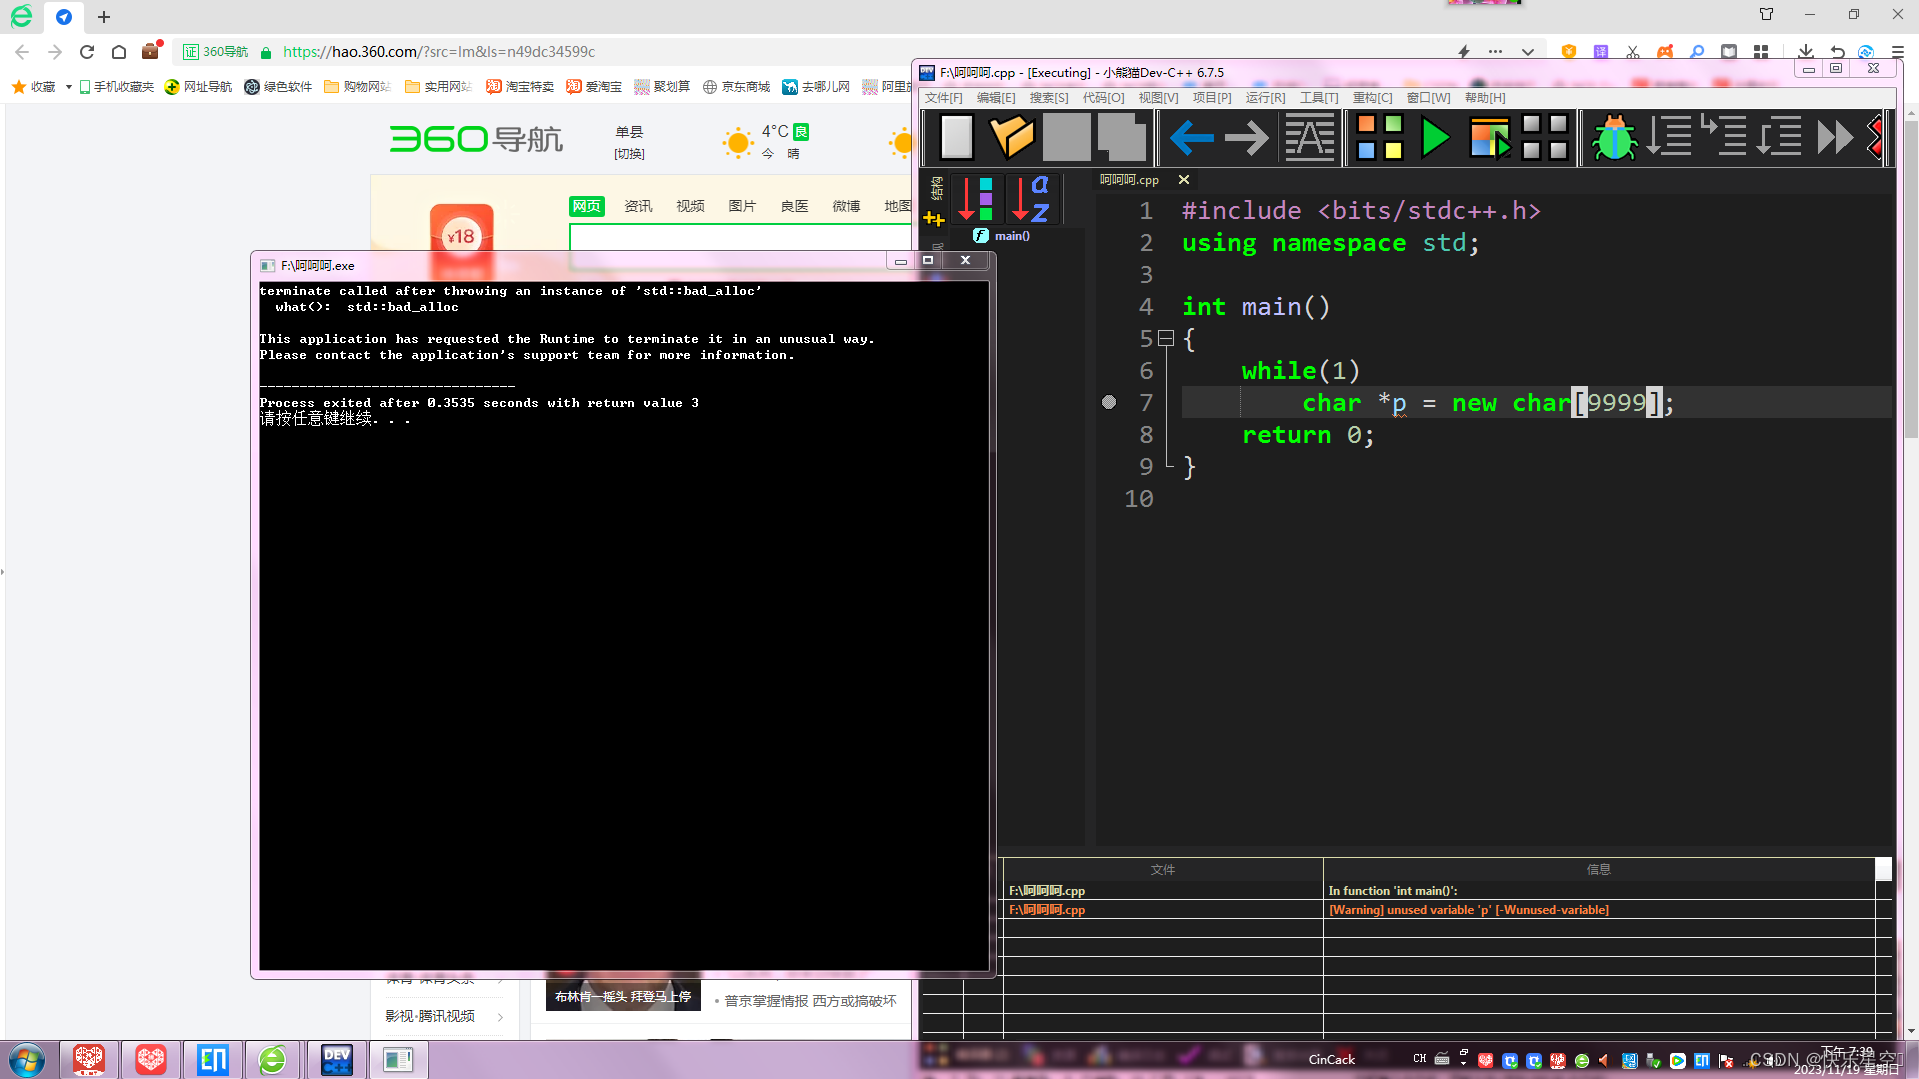The image size is (1919, 1079).
Task: Click the grey Save icon in Dev-C++ toolbar
Action: point(1066,137)
